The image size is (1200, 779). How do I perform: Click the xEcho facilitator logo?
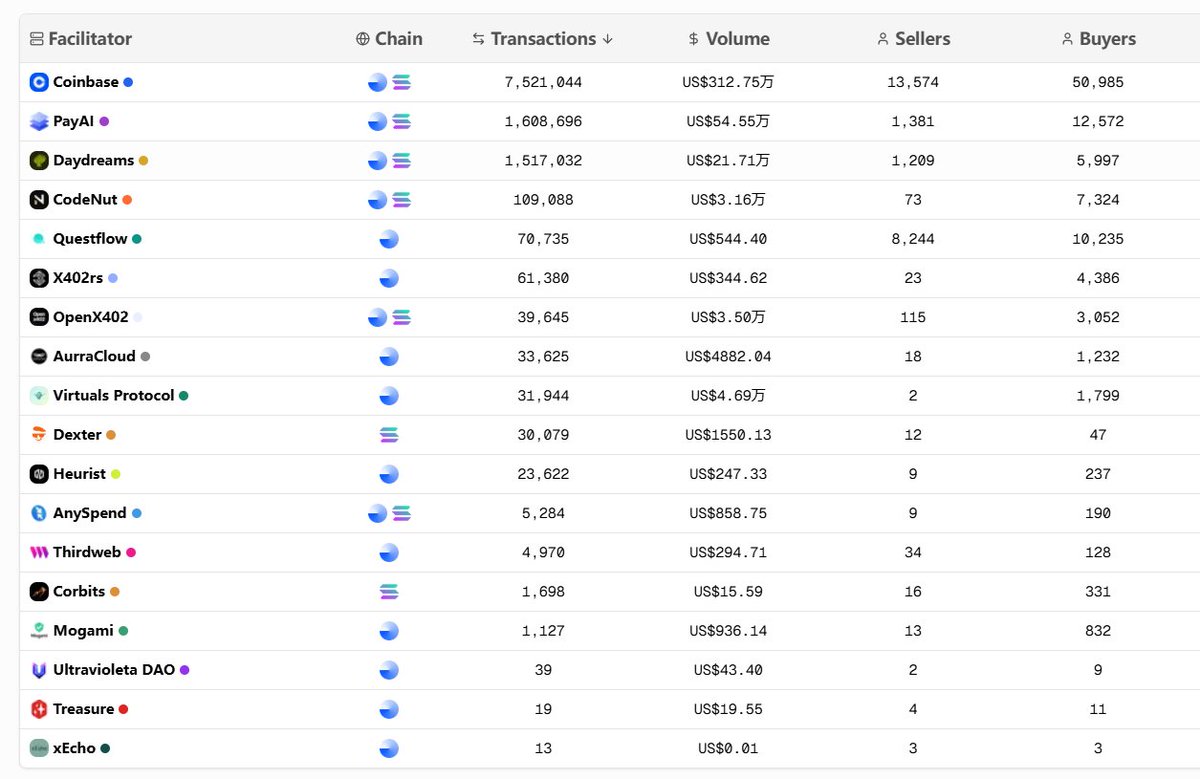tap(39, 748)
